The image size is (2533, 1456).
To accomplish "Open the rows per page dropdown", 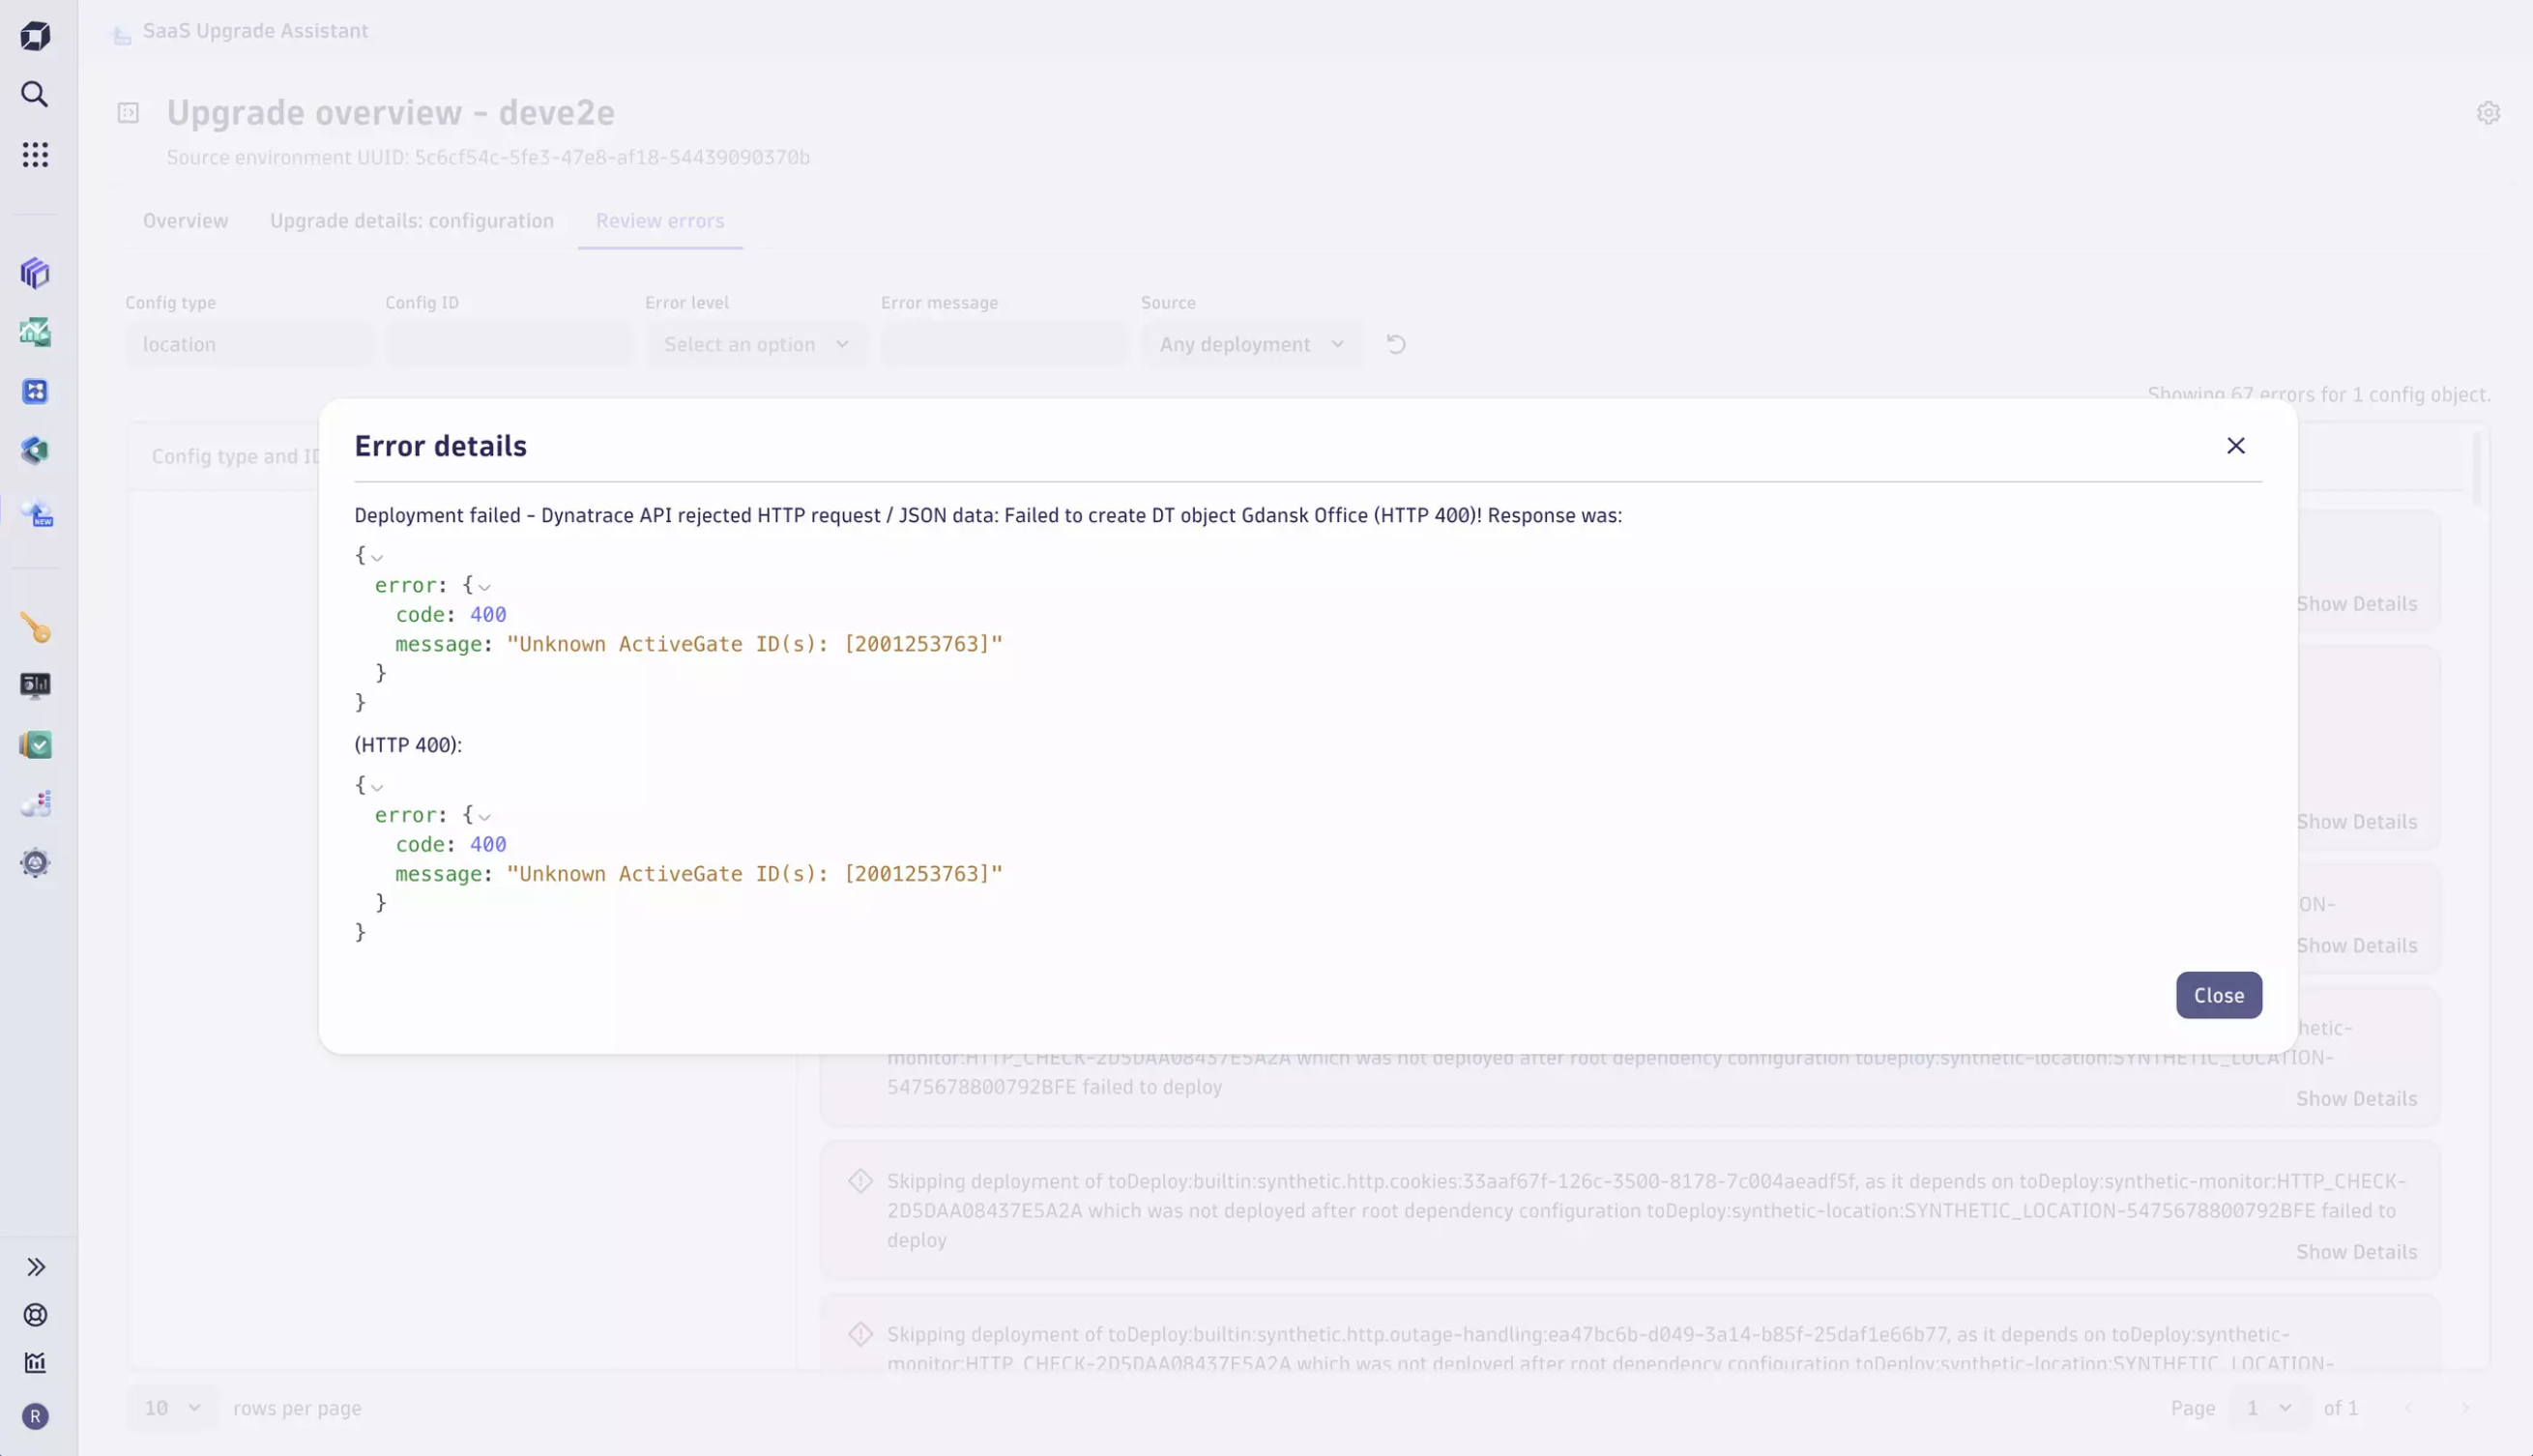I will pos(170,1407).
